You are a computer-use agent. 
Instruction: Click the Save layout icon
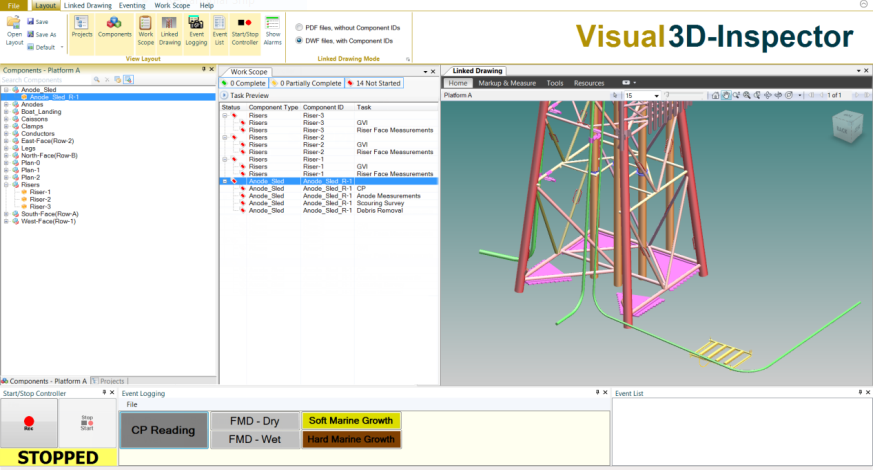coord(31,22)
